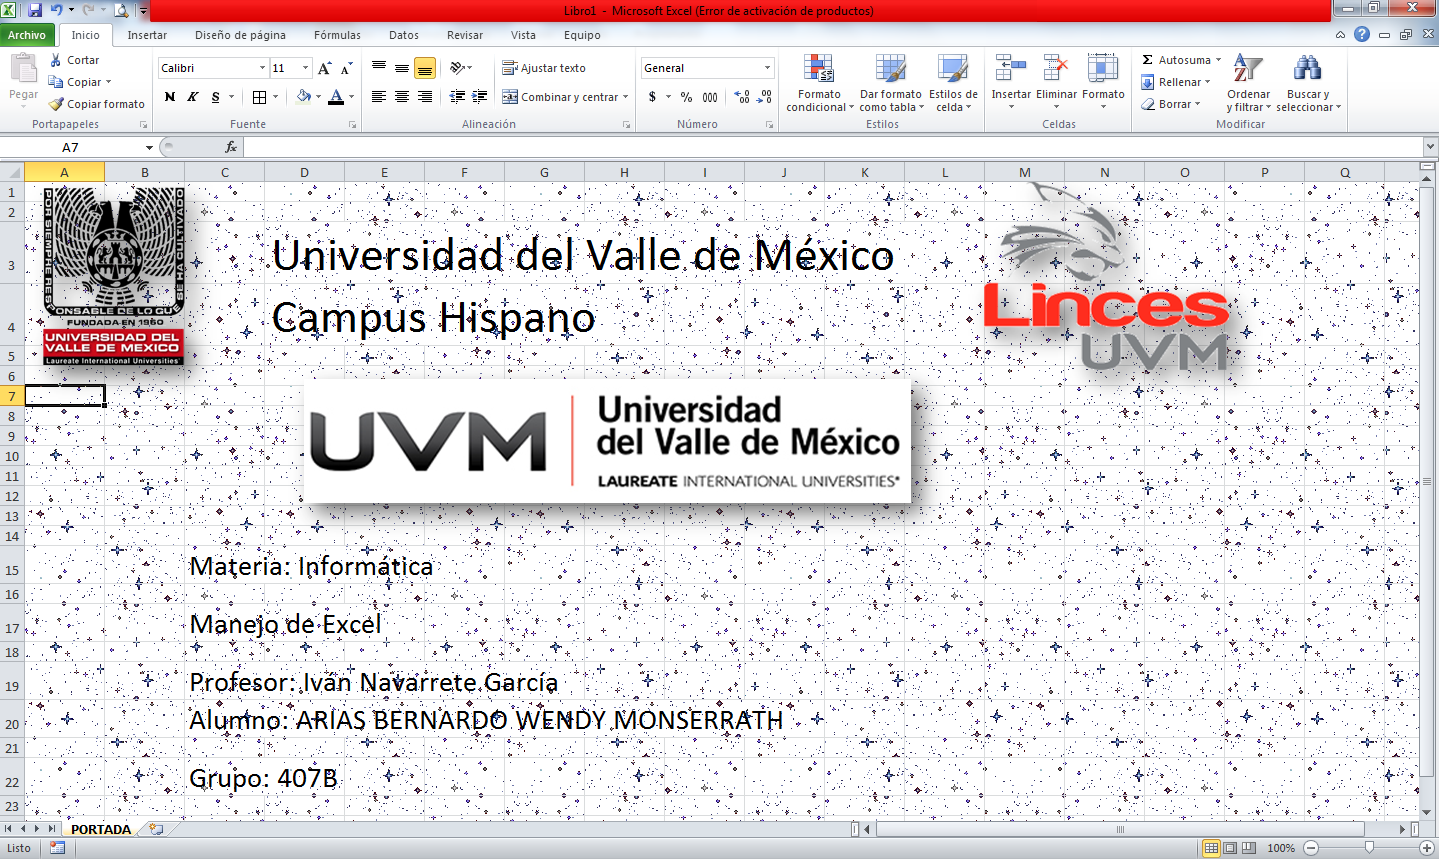Screen dimensions: 1439x859
Task: Click decrease decimals icon
Action: point(765,97)
